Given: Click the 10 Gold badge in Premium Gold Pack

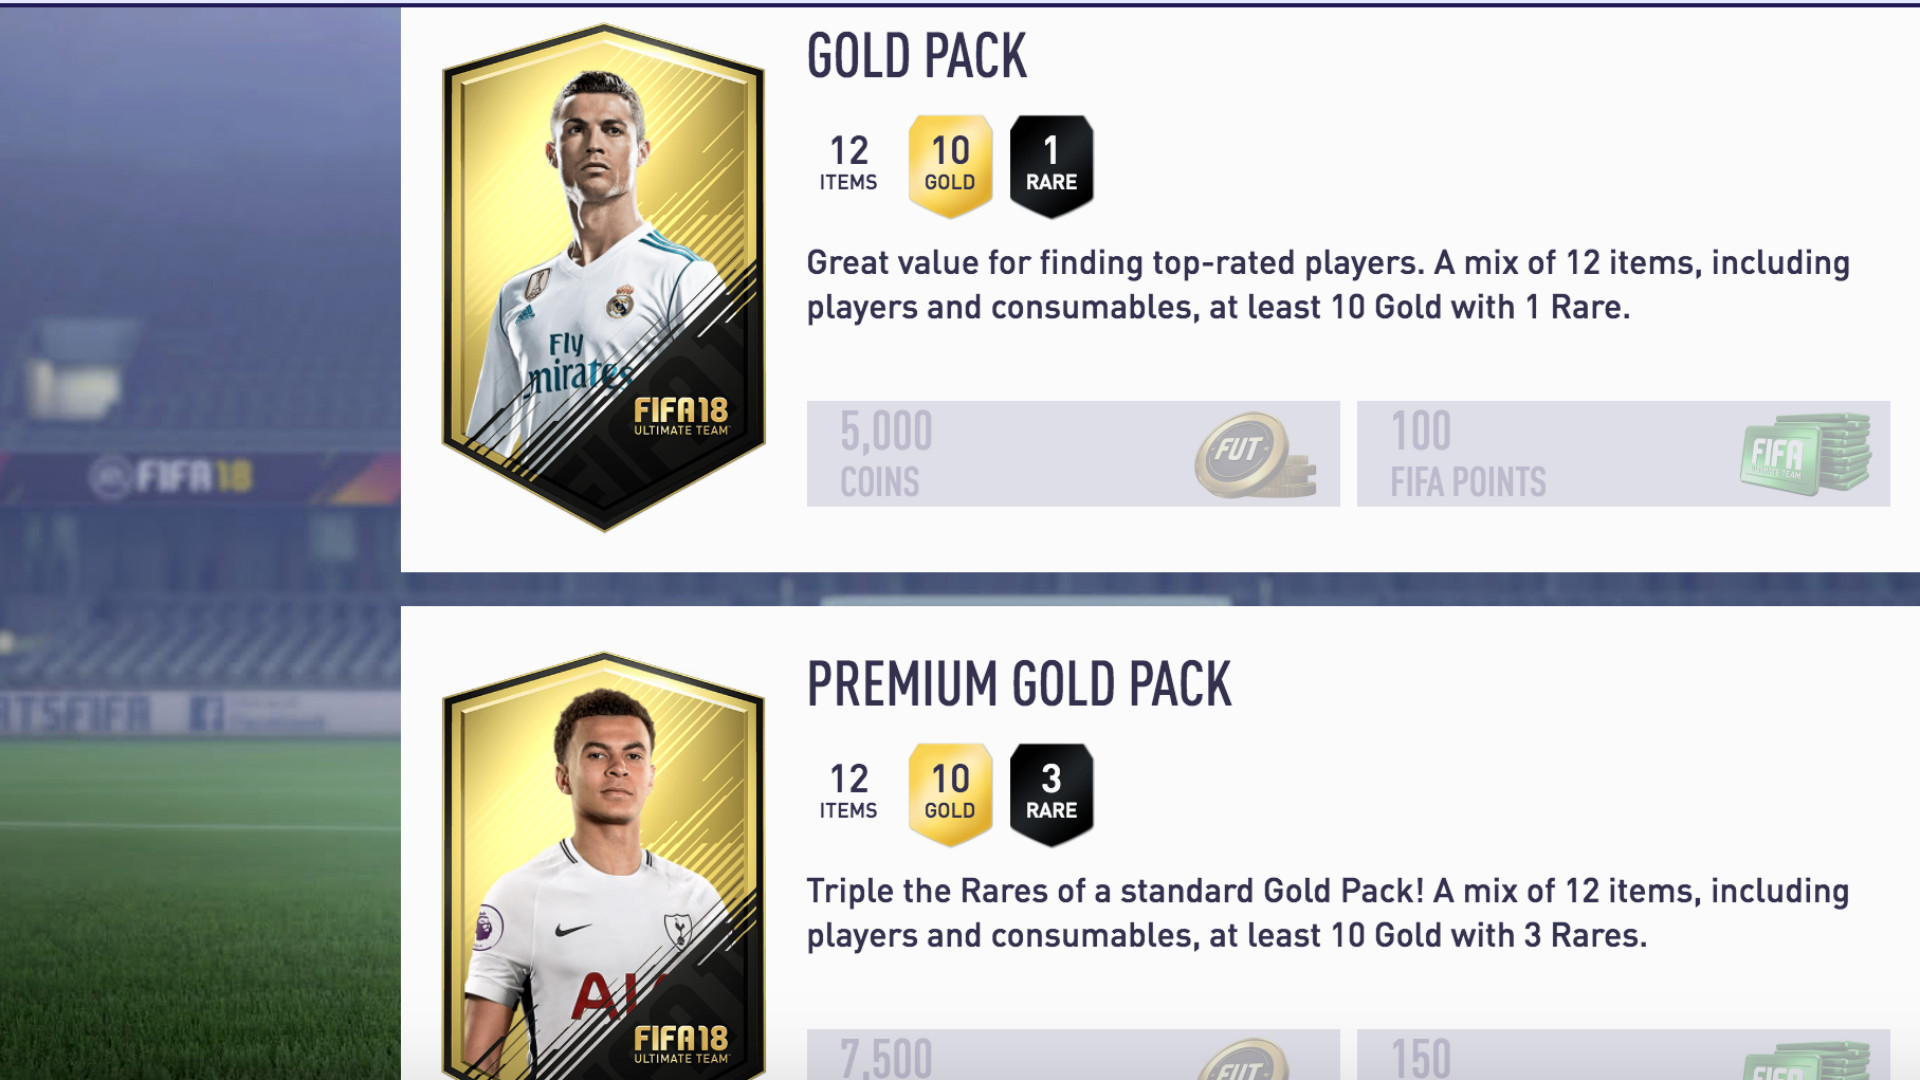Looking at the screenshot, I should point(950,794).
